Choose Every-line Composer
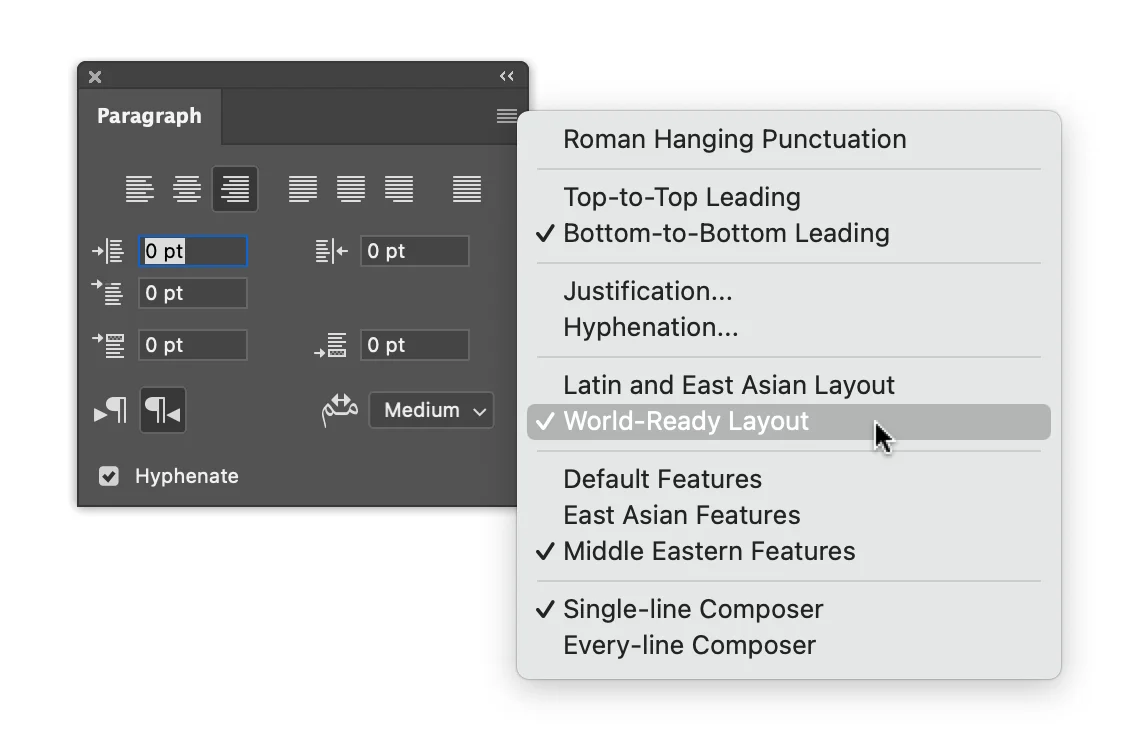The width and height of the screenshot is (1133, 729). click(789, 645)
